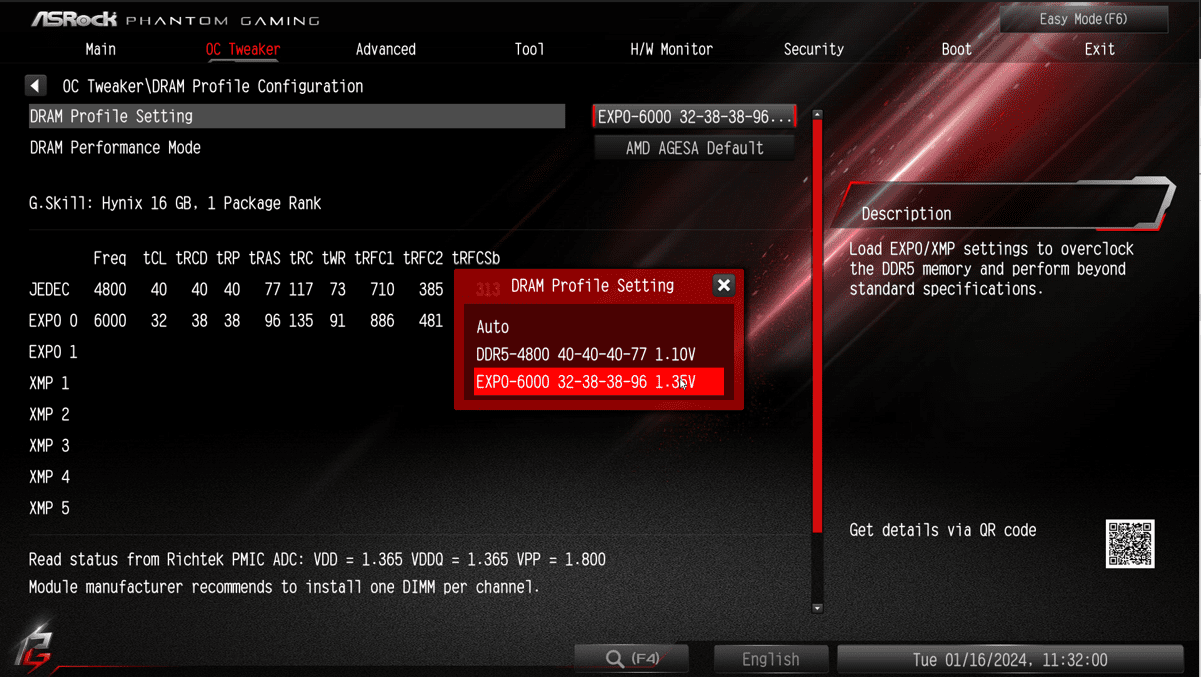This screenshot has width=1201, height=677.
Task: Click the tRAS column header
Action: click(264, 258)
